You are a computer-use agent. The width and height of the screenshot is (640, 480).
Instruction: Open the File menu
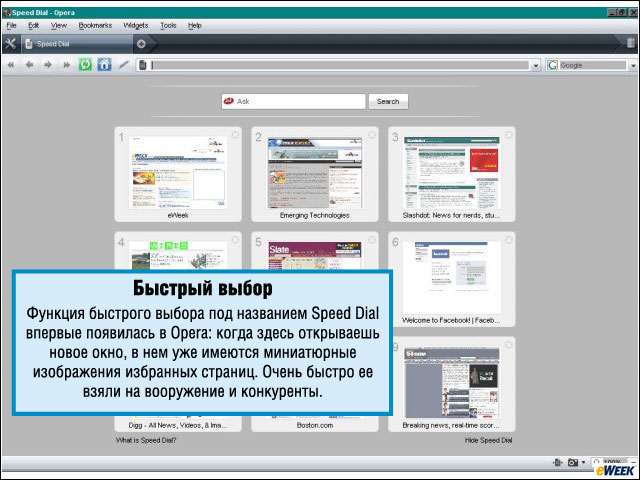pos(11,25)
